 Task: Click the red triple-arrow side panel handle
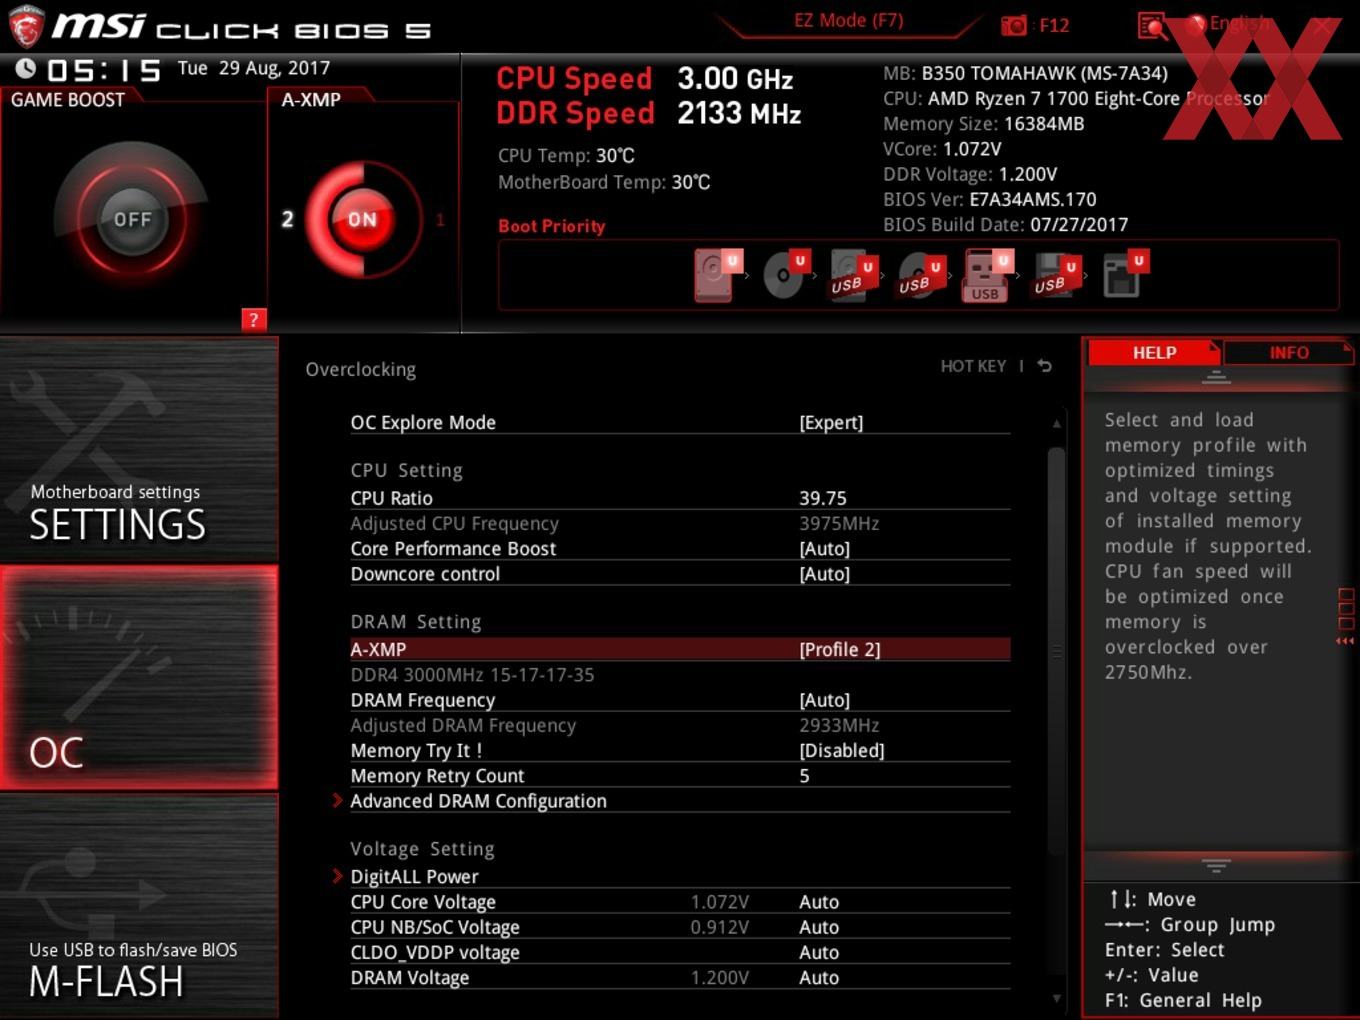click(x=1345, y=640)
